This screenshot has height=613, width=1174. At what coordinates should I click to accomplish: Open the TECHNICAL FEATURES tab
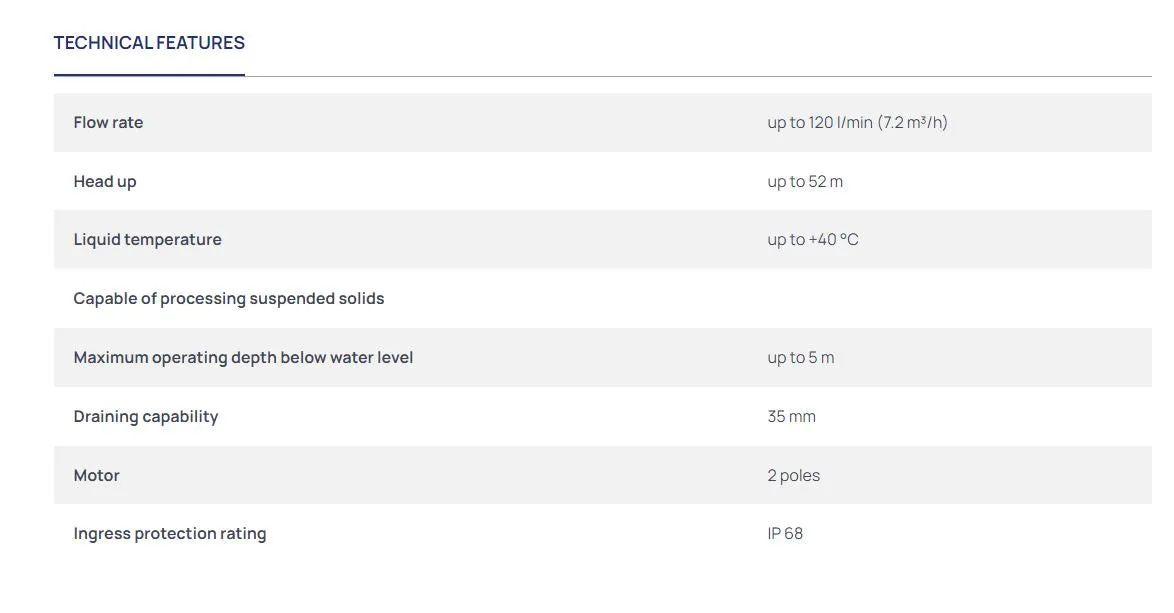point(149,43)
